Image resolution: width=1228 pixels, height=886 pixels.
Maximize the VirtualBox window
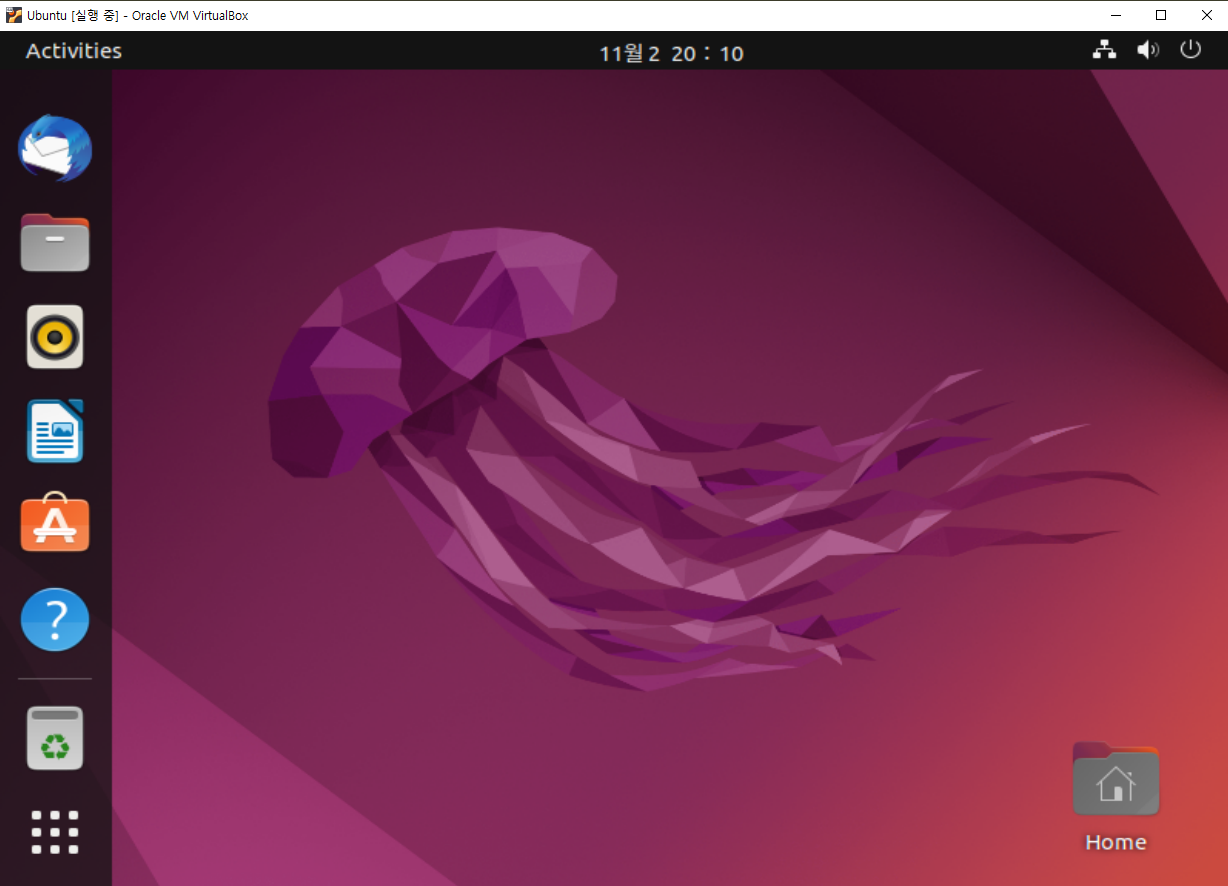coord(1161,15)
